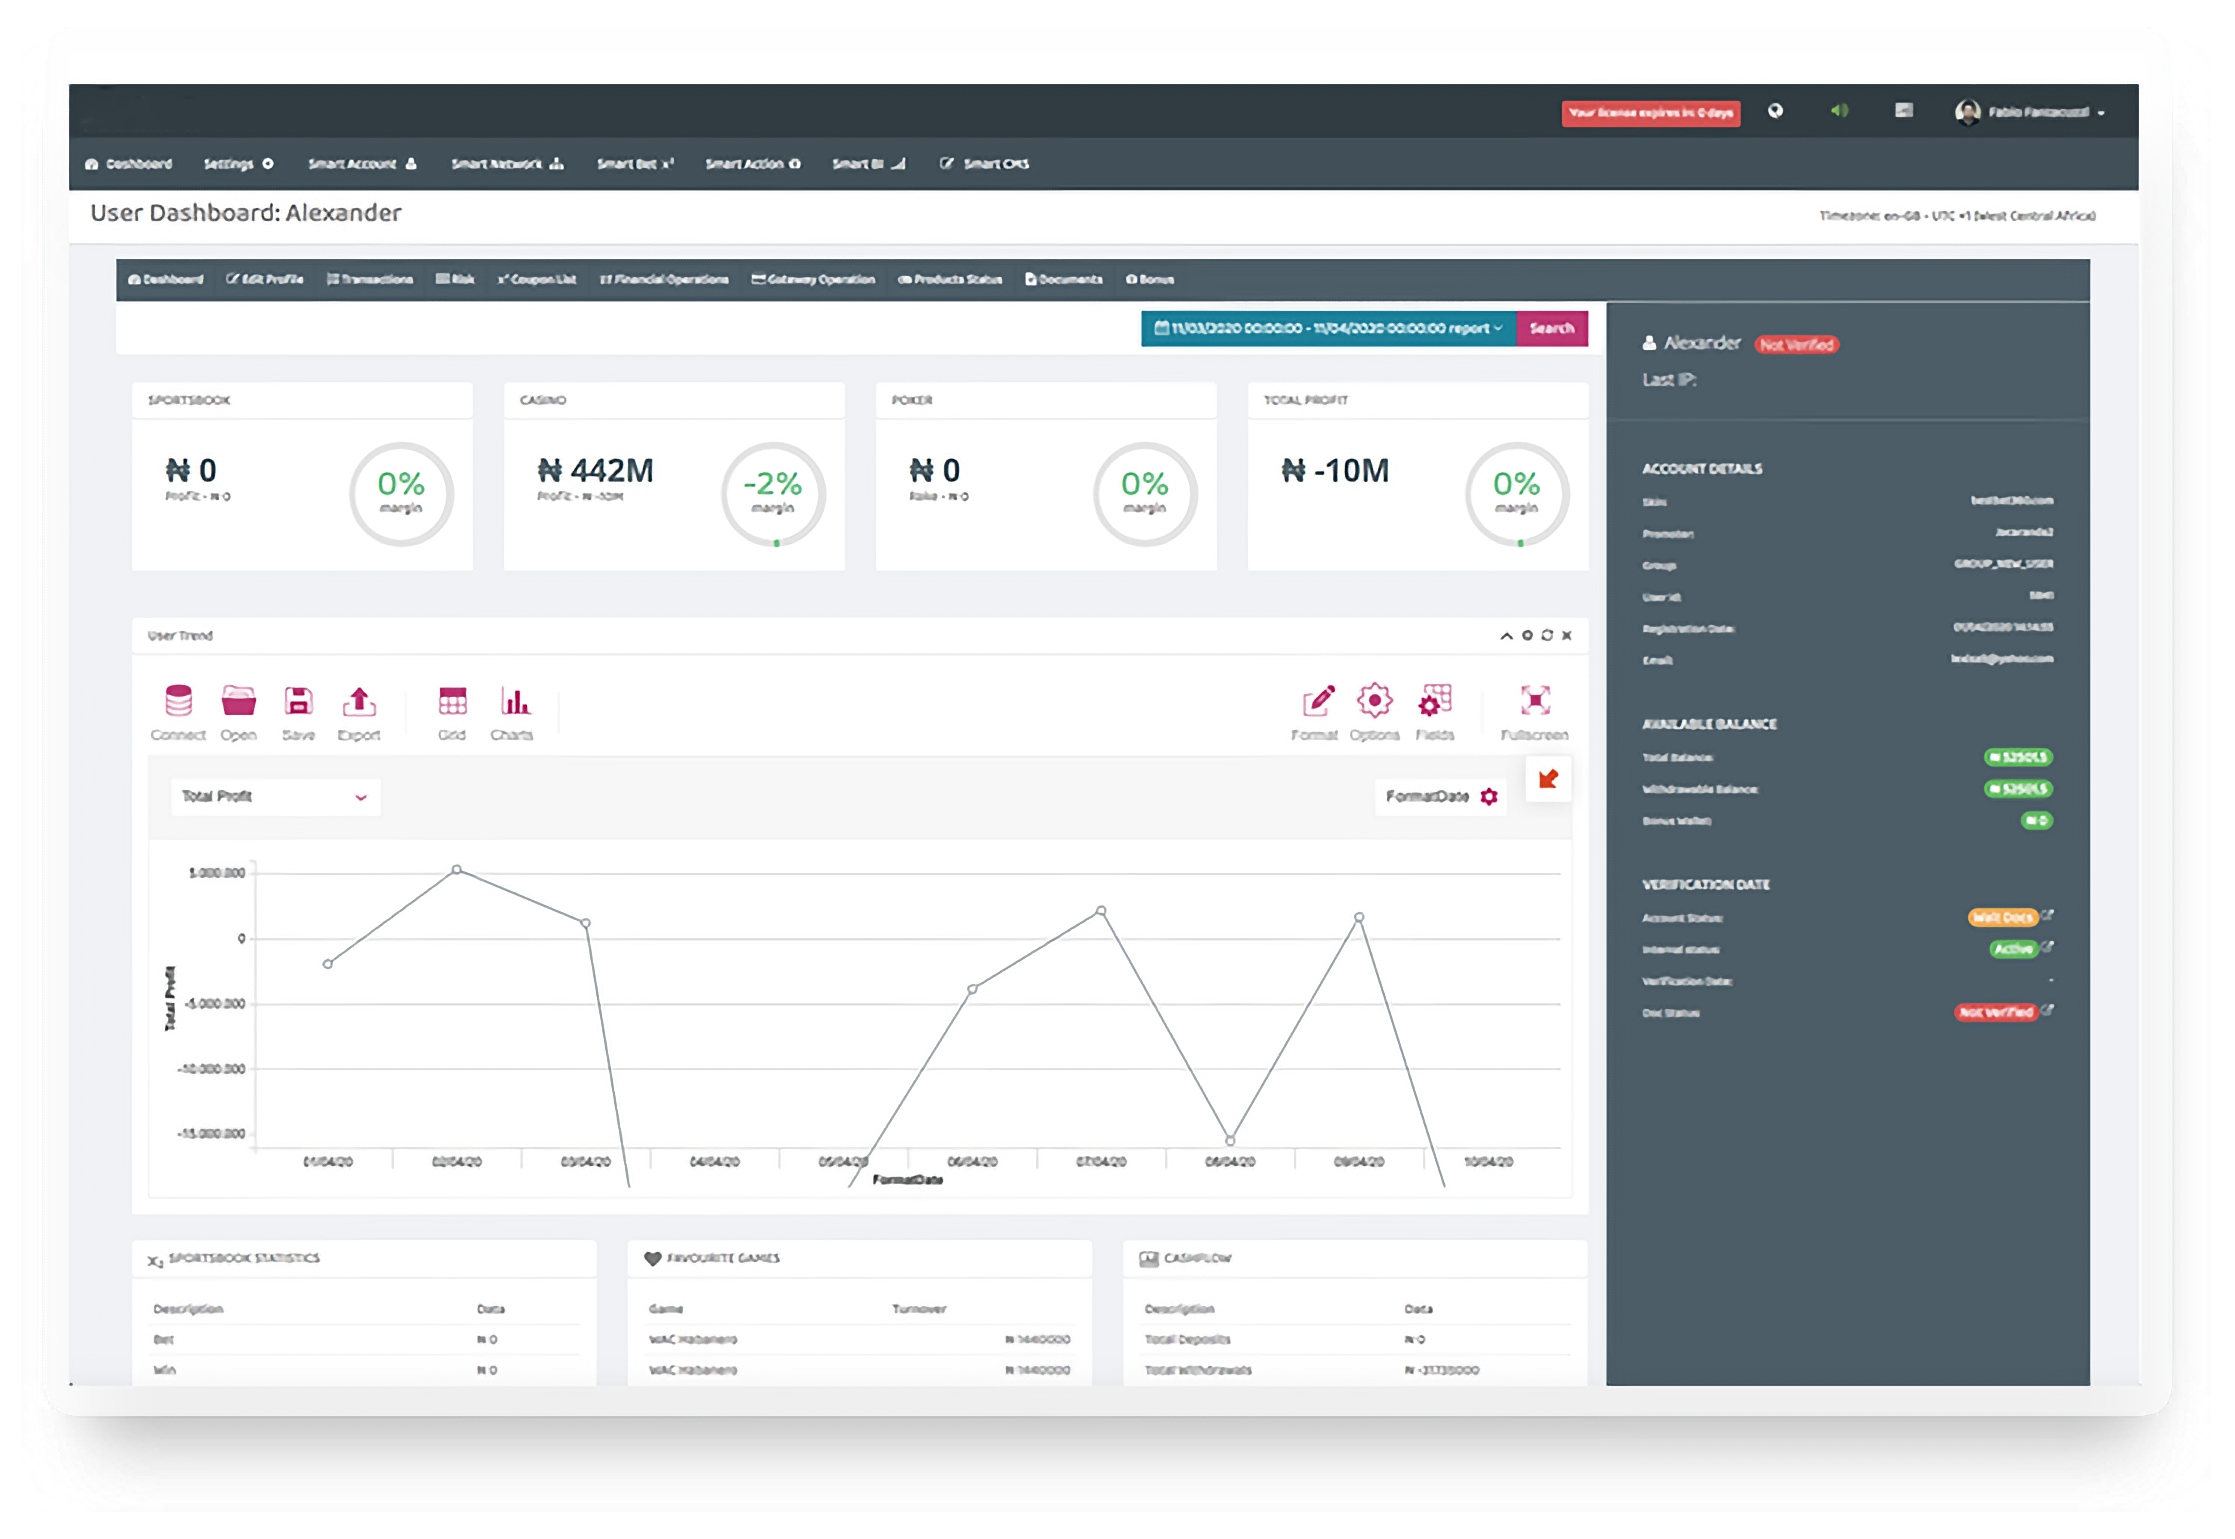Toggle the sound speaker icon in header
Image resolution: width=2235 pixels, height=1539 pixels.
(1839, 111)
